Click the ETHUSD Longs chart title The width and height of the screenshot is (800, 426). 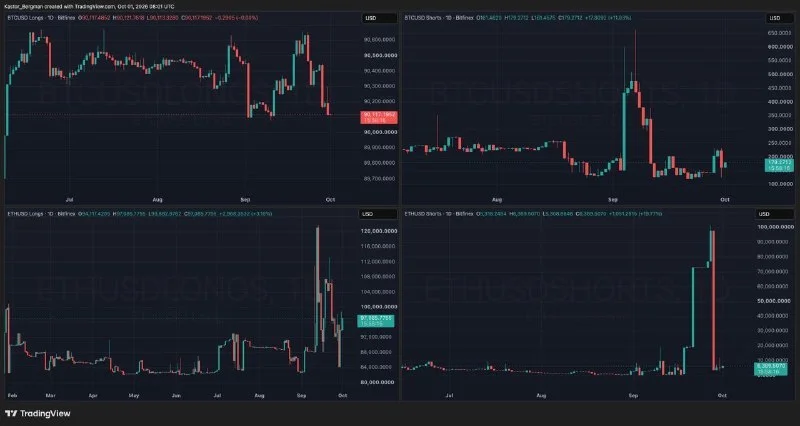point(41,214)
